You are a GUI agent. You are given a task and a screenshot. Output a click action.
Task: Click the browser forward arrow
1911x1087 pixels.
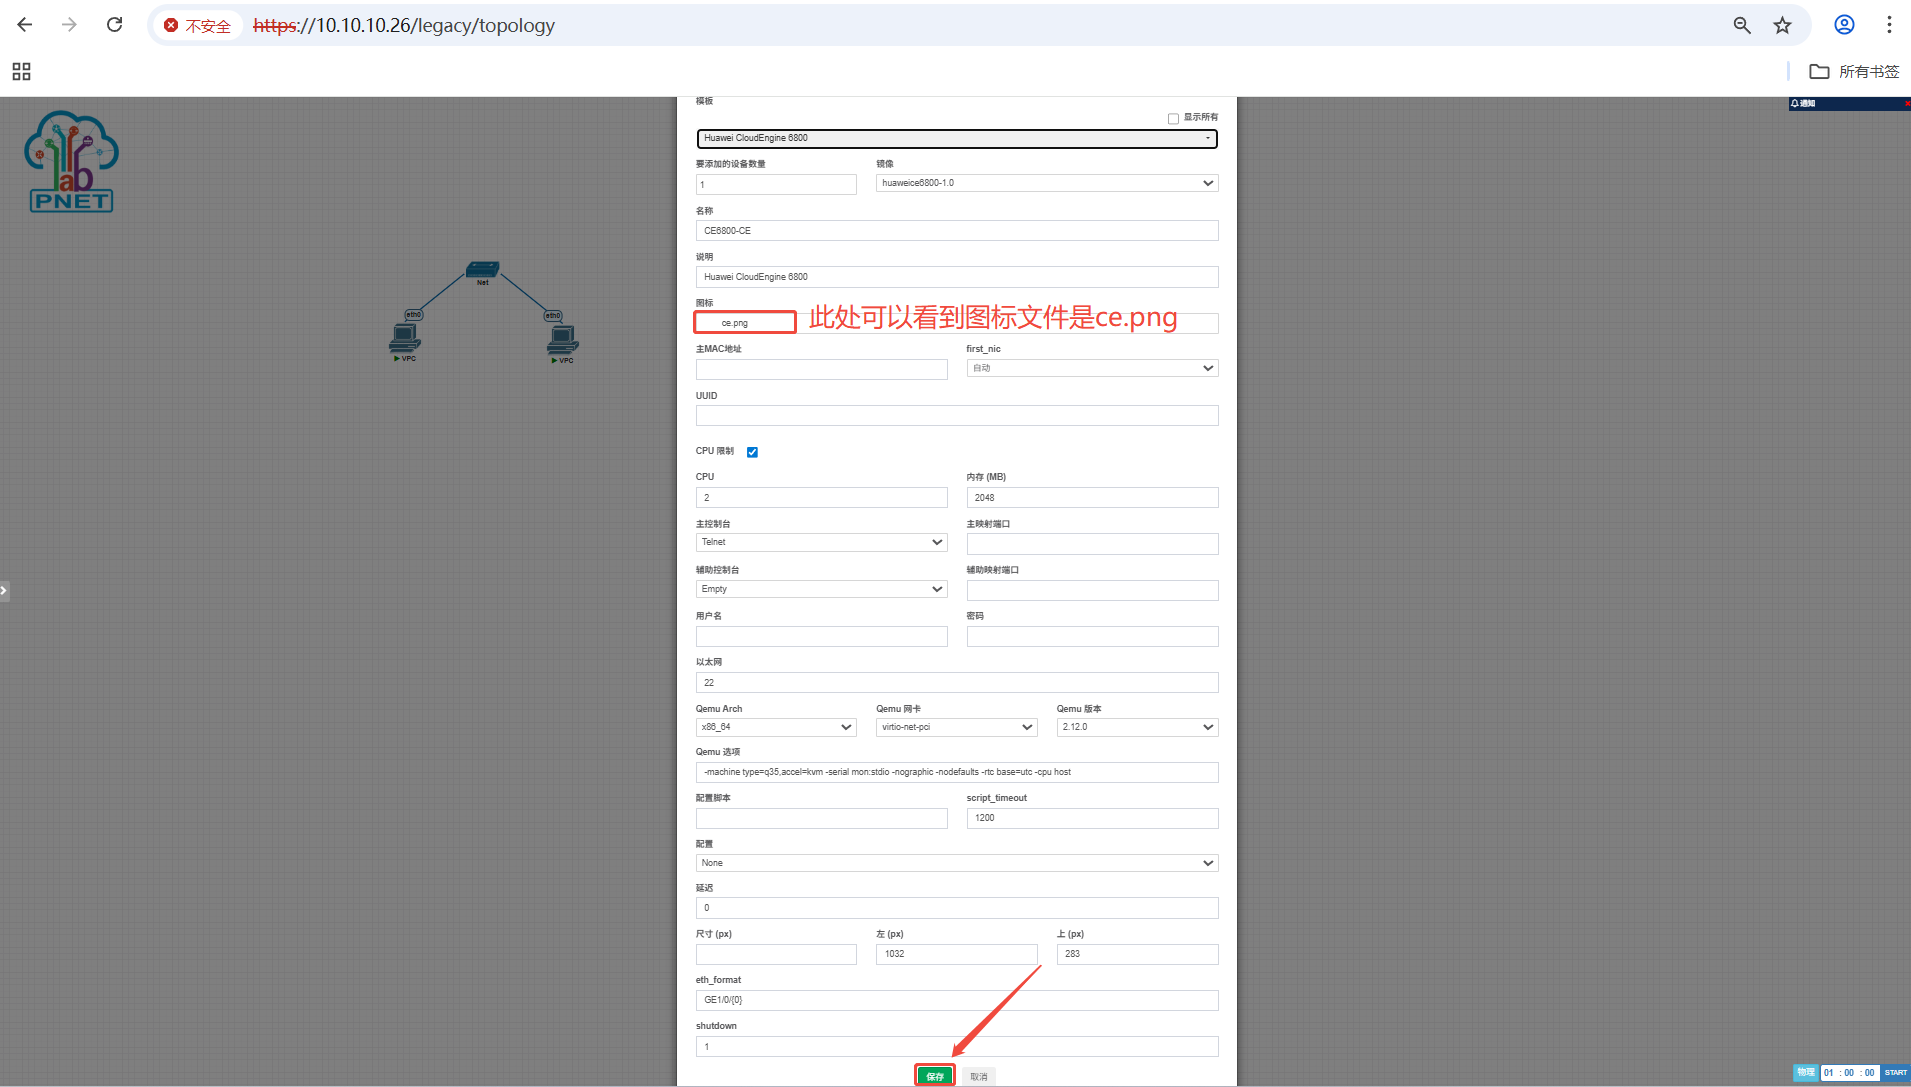[69, 25]
